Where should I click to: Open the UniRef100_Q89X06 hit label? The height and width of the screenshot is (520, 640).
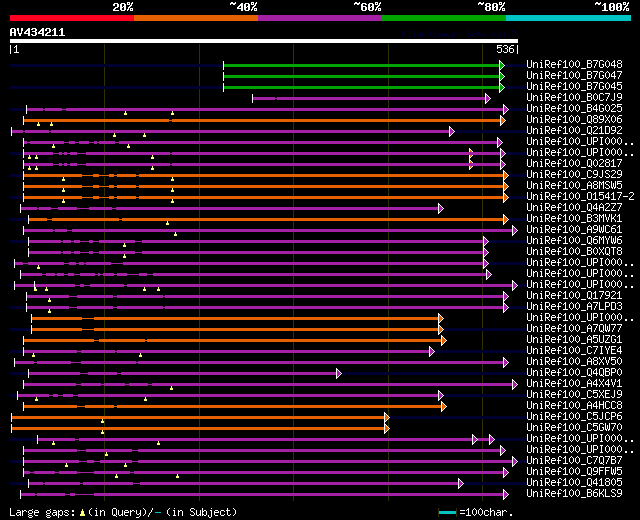coord(574,120)
